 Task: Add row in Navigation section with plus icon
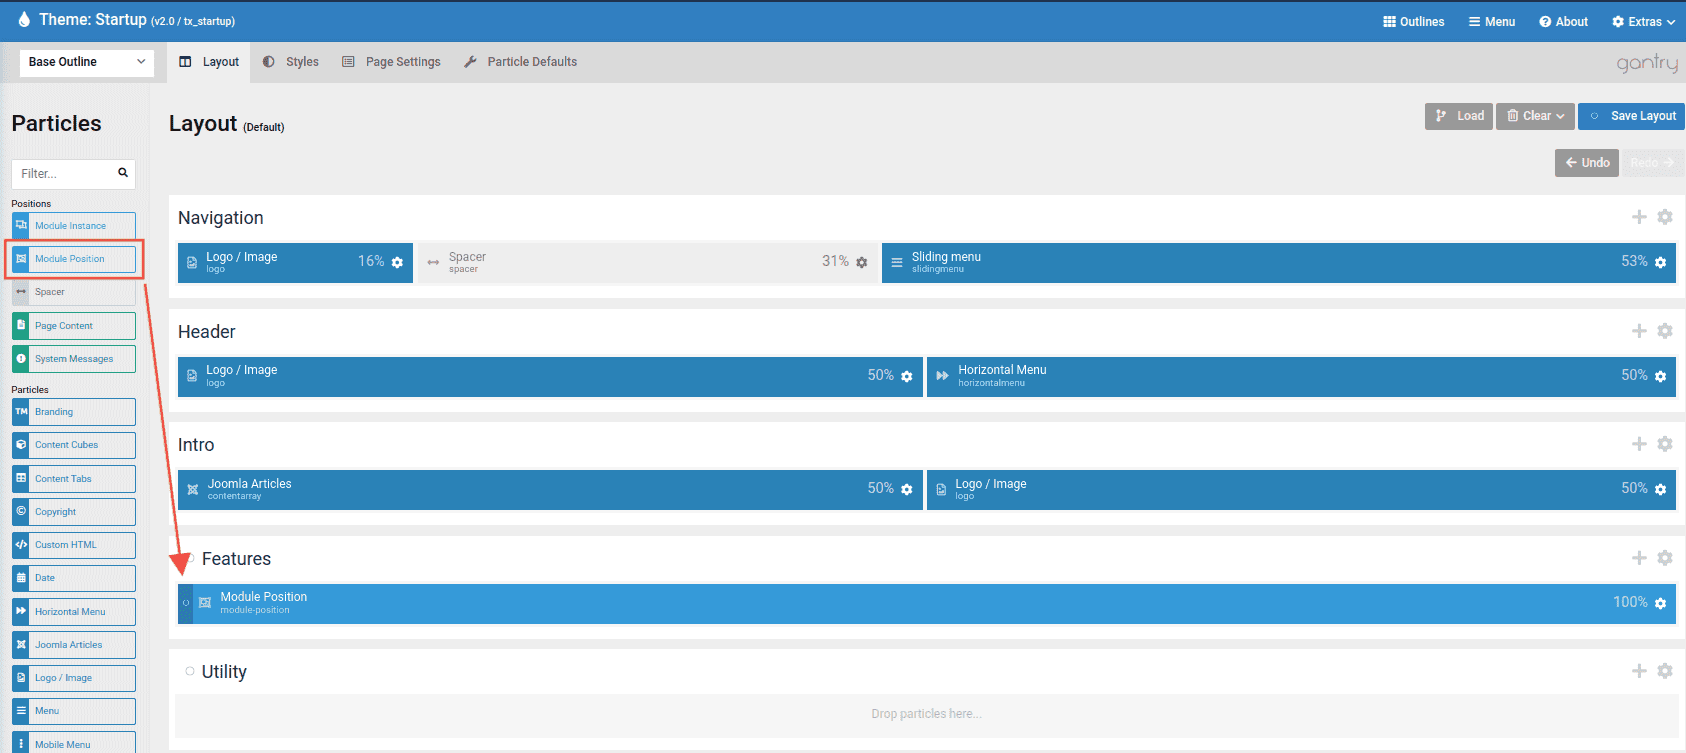pyautogui.click(x=1639, y=217)
